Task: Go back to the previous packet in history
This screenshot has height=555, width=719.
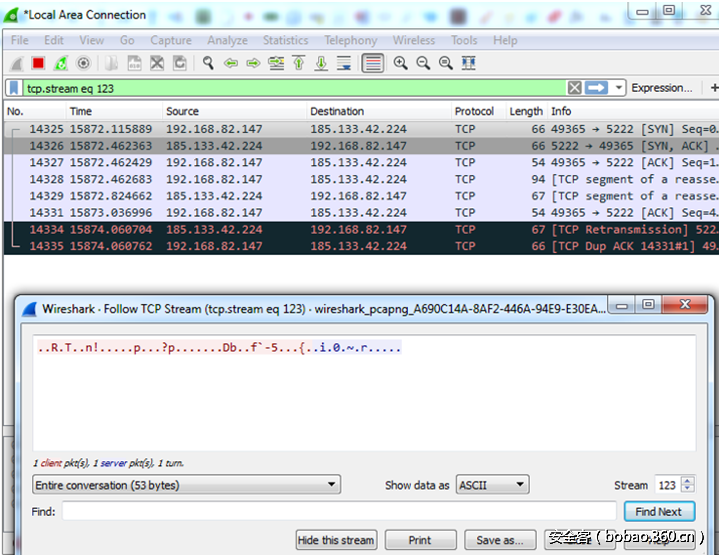Action: click(231, 63)
